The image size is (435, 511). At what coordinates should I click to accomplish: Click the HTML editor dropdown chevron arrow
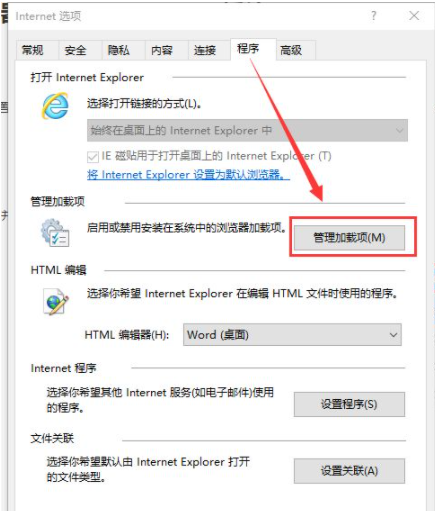[393, 335]
